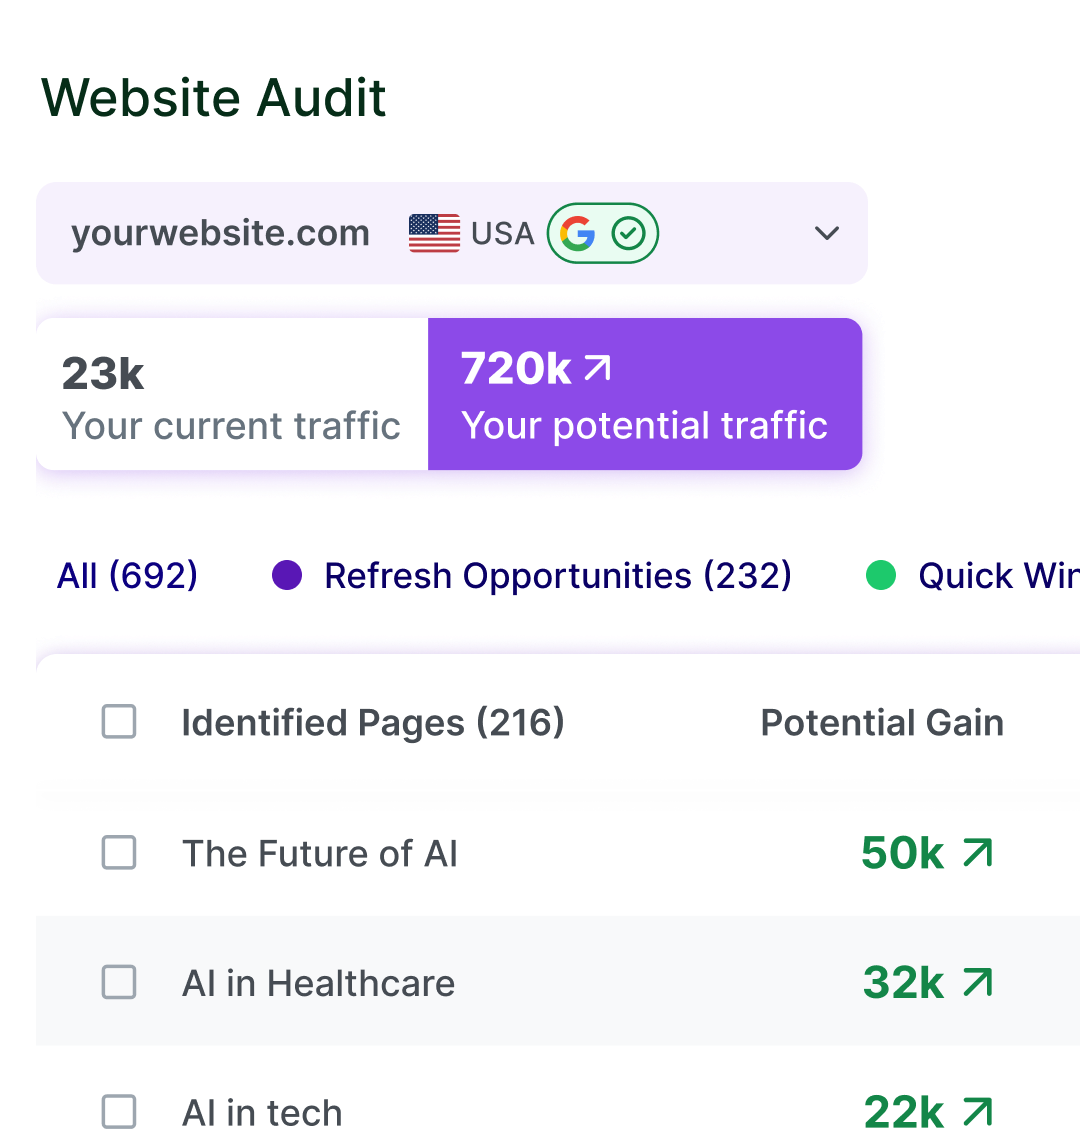Image resolution: width=1081 pixels, height=1140 pixels.
Task: Click the USA flag icon
Action: [434, 233]
